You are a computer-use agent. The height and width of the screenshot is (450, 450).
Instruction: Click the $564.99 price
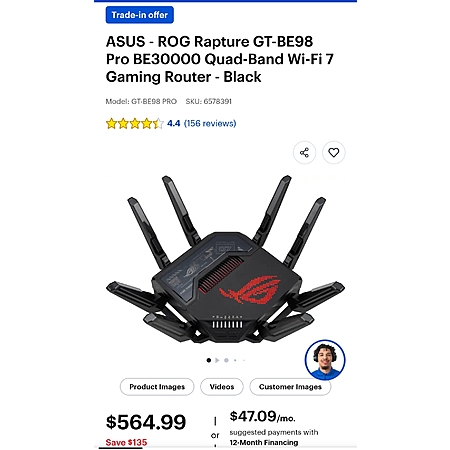click(x=146, y=422)
